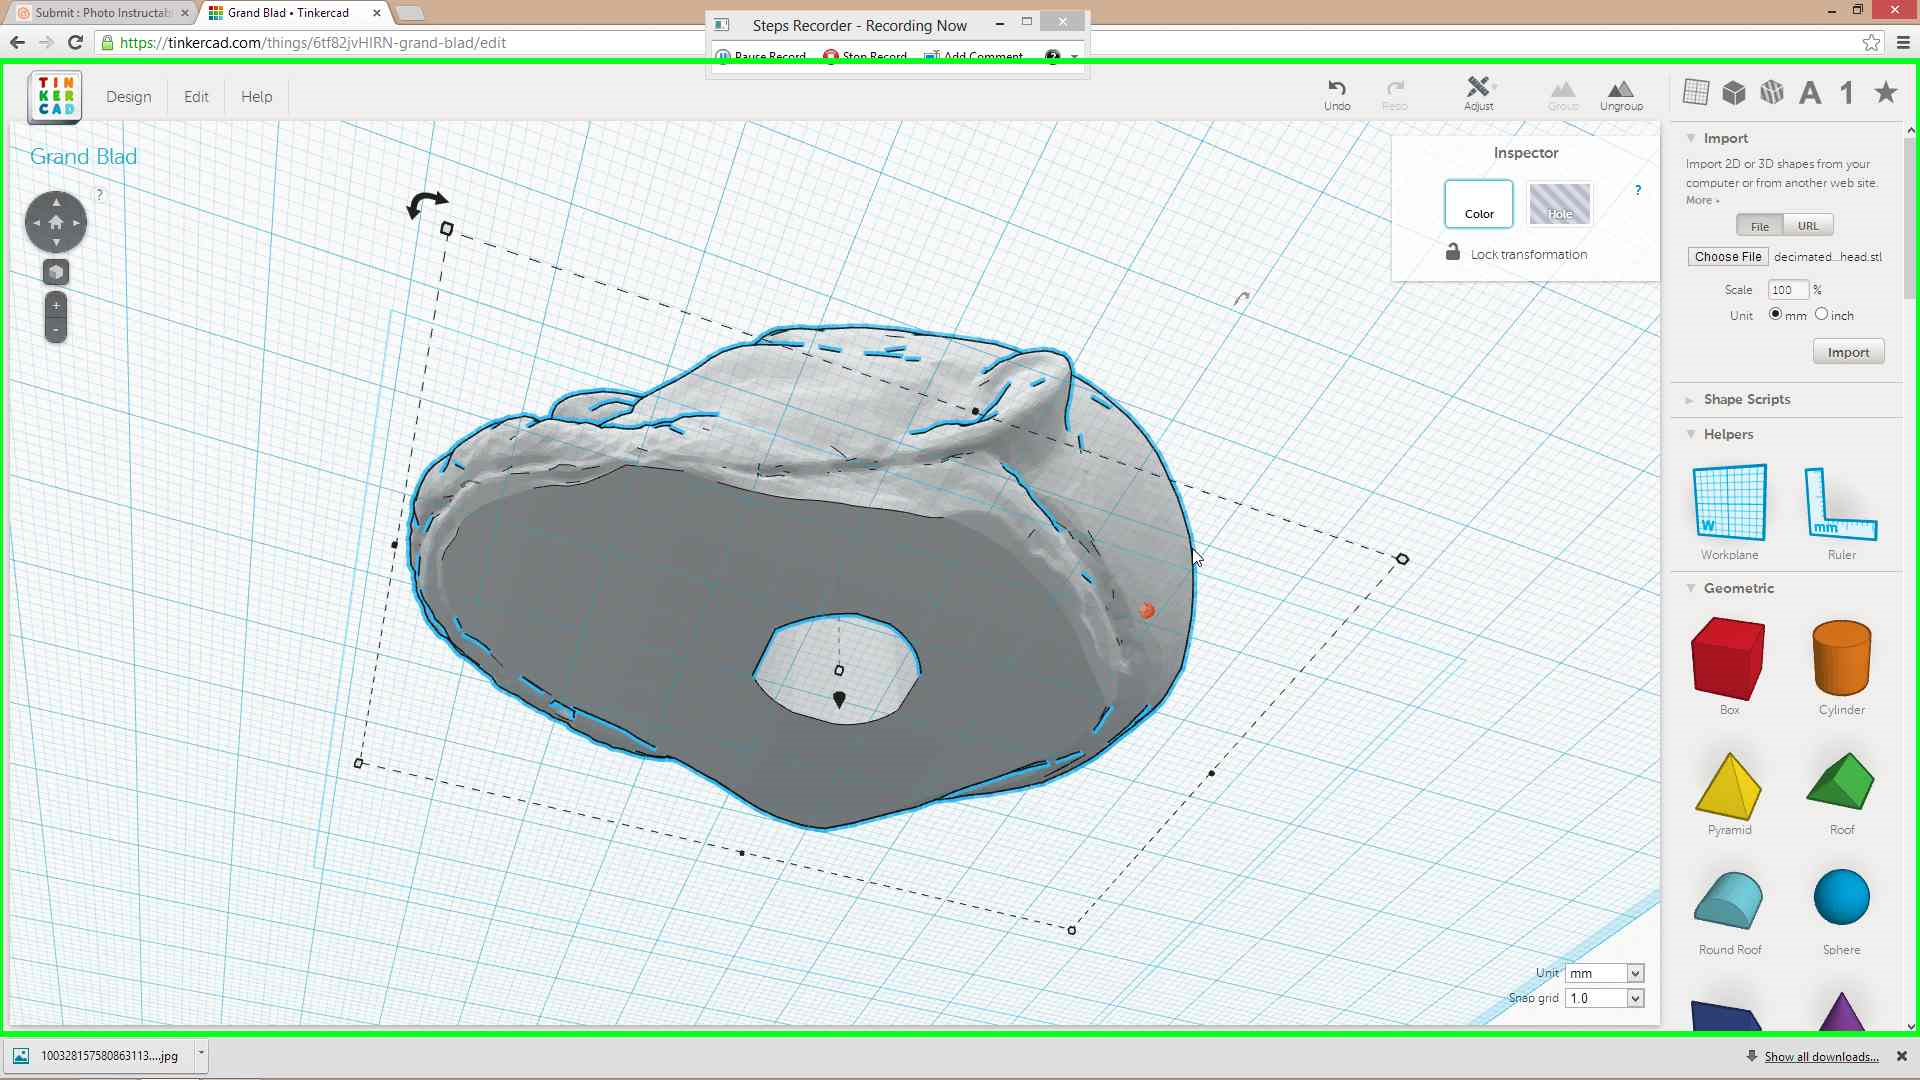Screen dimensions: 1920x1080
Task: Select the letters A icon
Action: pos(1810,93)
